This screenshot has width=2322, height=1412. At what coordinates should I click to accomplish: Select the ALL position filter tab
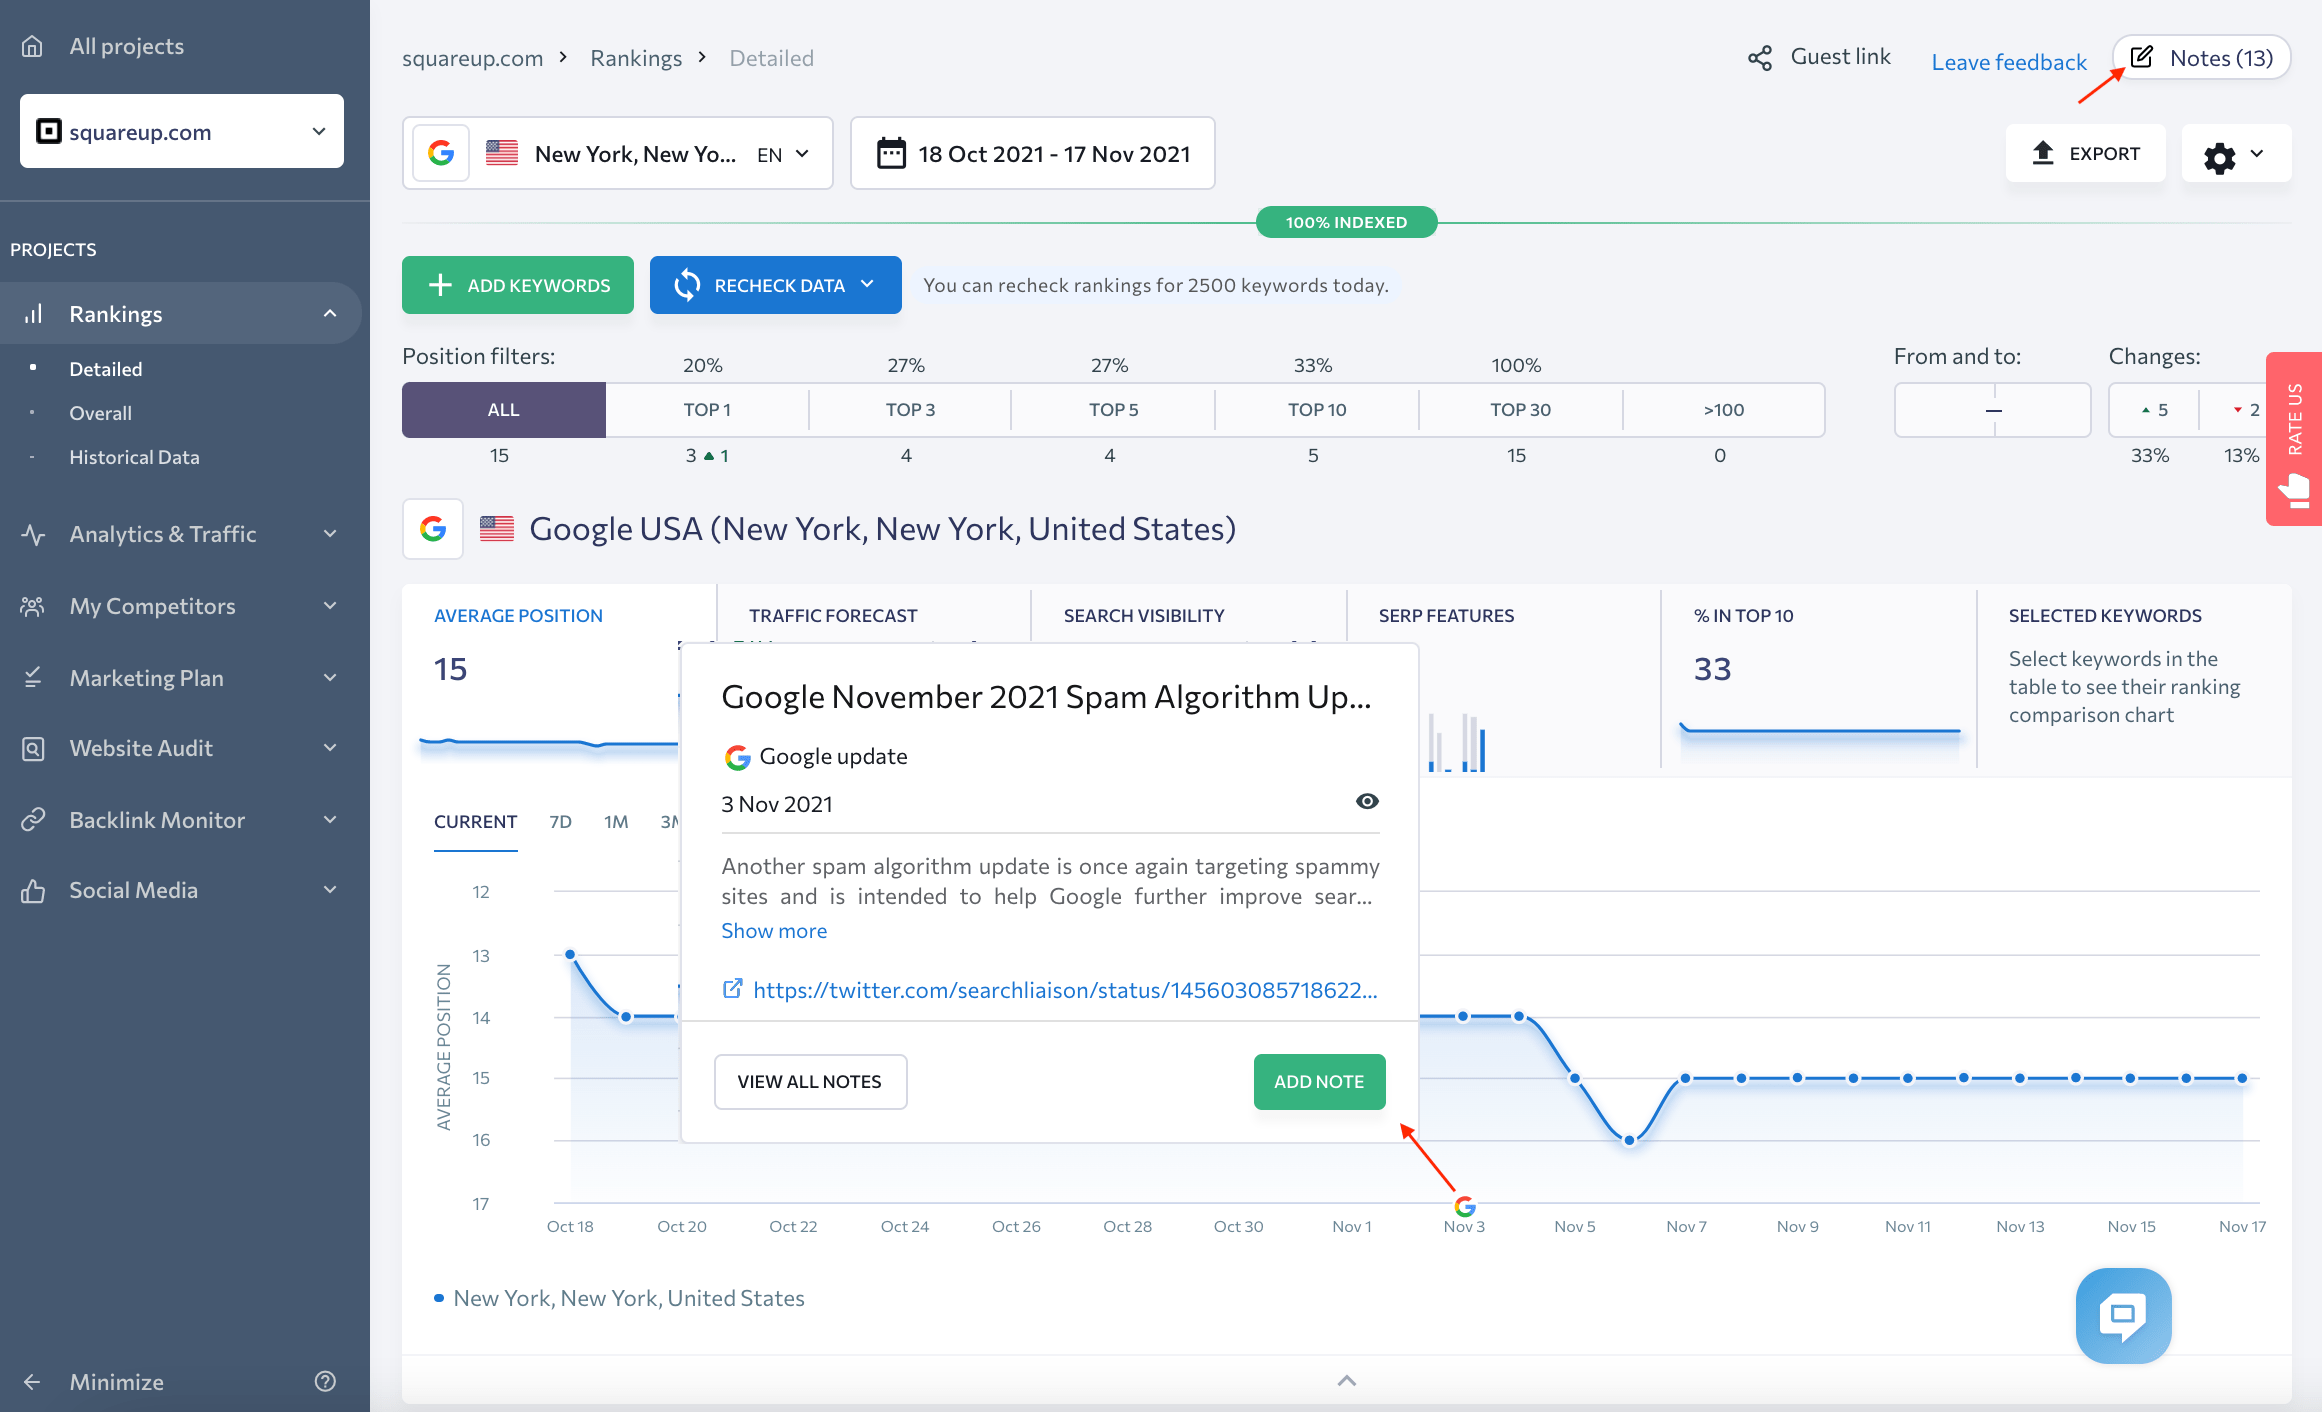503,410
